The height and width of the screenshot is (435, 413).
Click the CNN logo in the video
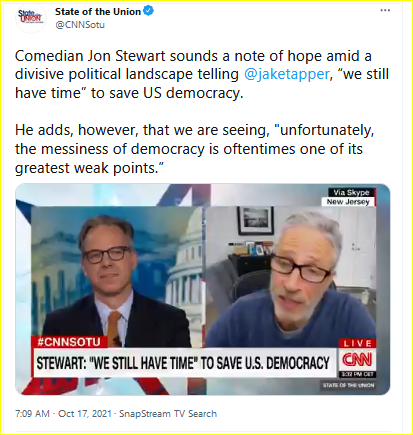coord(357,360)
